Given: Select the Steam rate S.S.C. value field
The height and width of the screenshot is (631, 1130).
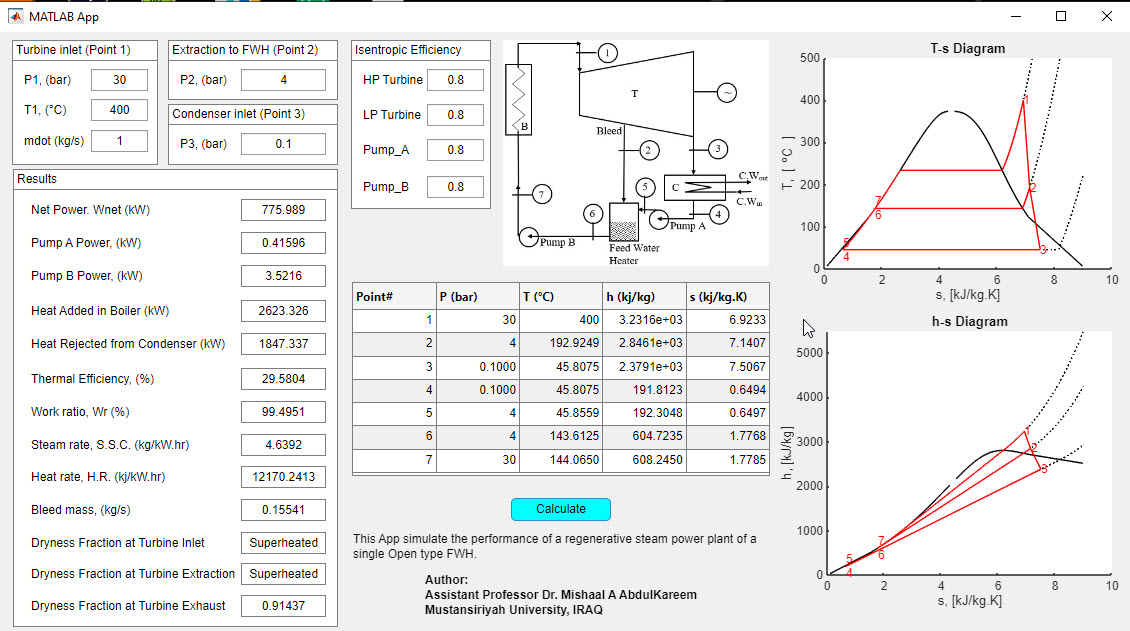Looking at the screenshot, I should tap(283, 445).
